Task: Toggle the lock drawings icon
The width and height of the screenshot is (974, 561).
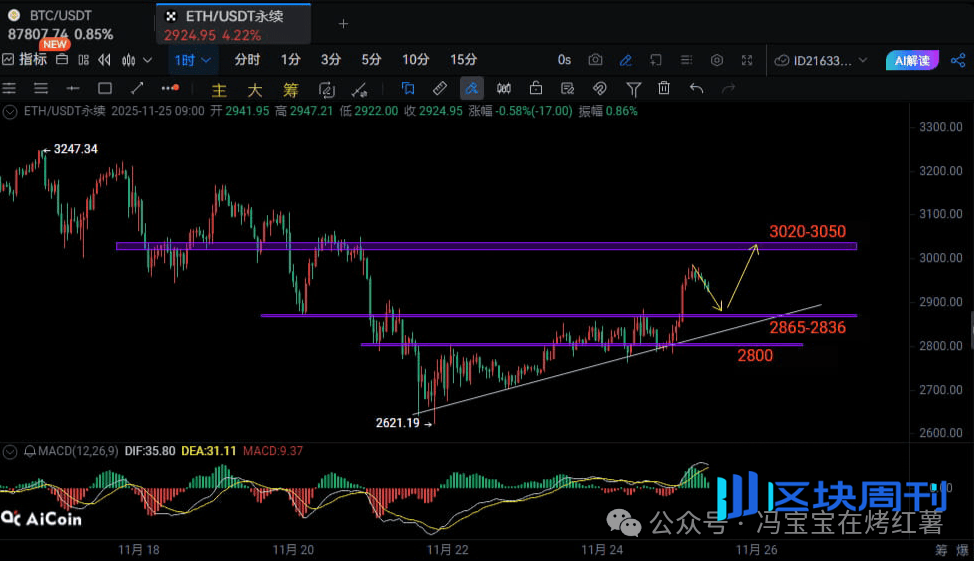Action: [536, 88]
